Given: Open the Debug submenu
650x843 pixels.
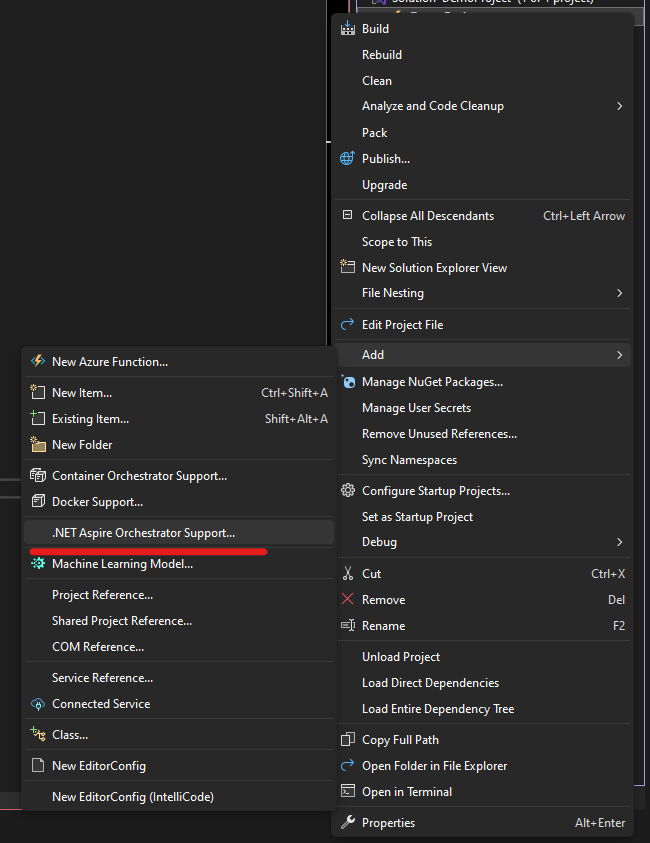Looking at the screenshot, I should point(619,542).
